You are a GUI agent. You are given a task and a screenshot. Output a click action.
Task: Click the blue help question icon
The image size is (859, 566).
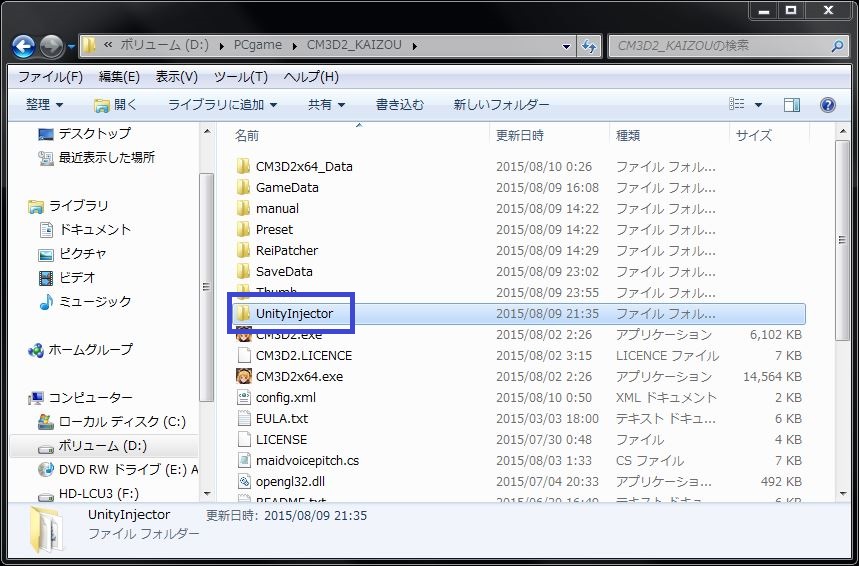tap(827, 105)
